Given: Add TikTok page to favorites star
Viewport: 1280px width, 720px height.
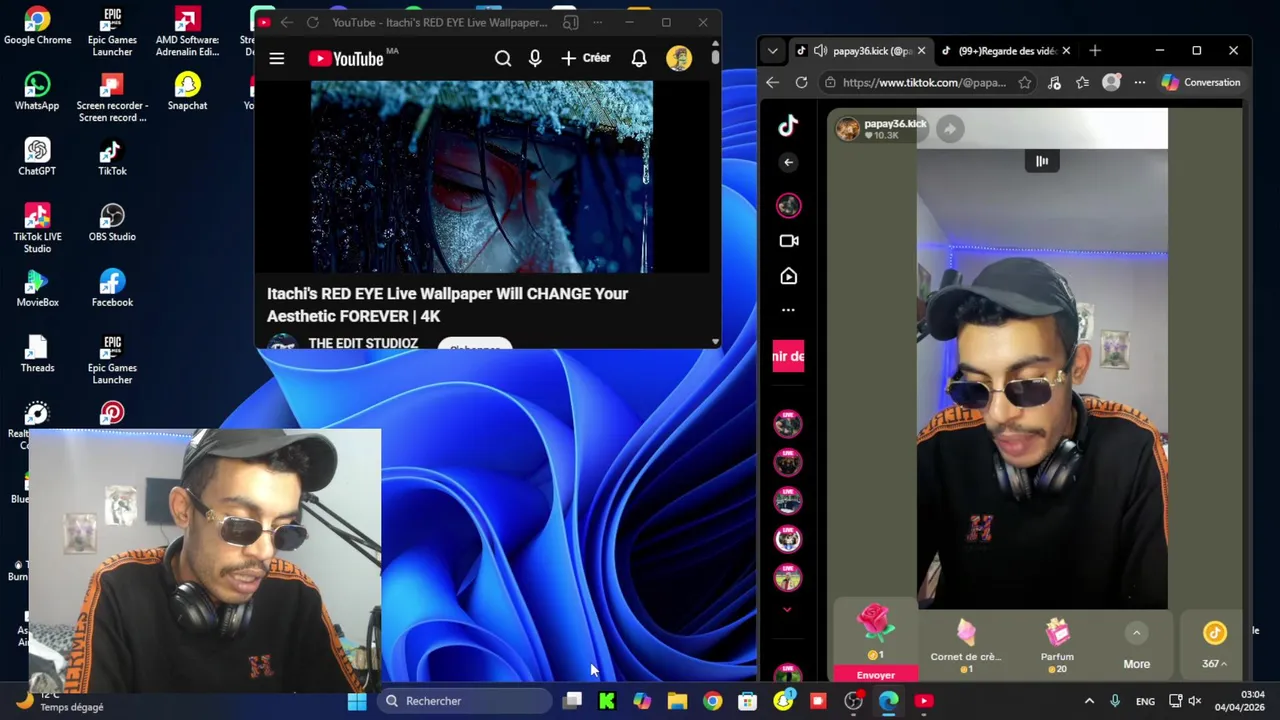Looking at the screenshot, I should (1024, 83).
